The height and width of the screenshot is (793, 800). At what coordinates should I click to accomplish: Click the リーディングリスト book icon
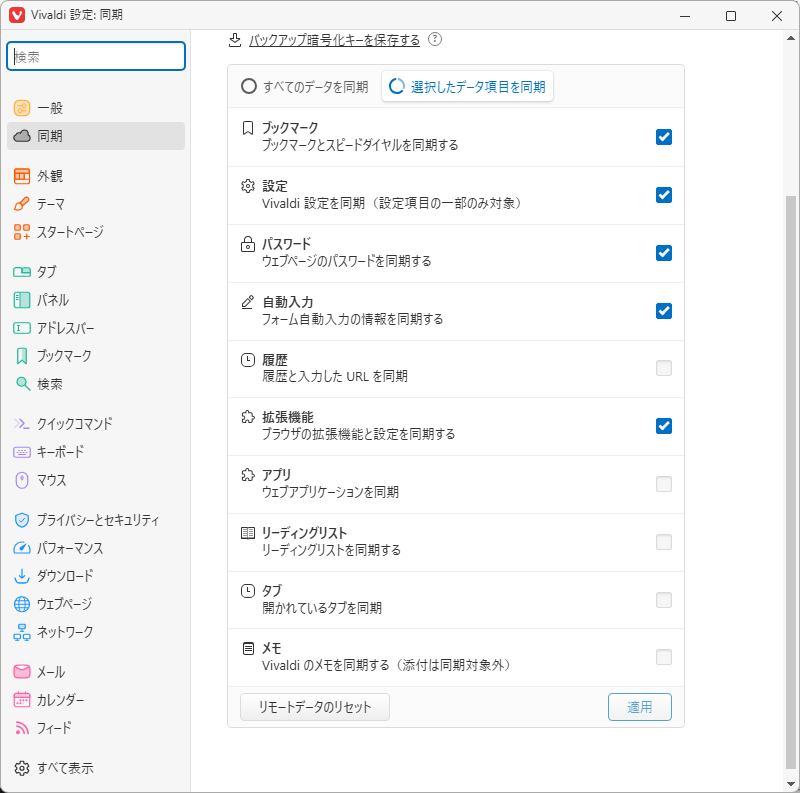click(x=247, y=533)
